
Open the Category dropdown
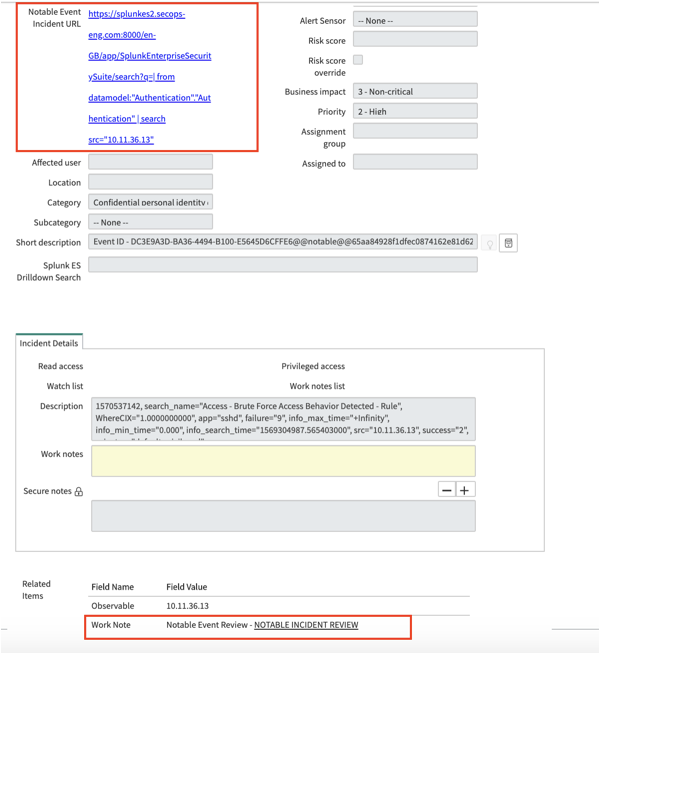tap(150, 202)
